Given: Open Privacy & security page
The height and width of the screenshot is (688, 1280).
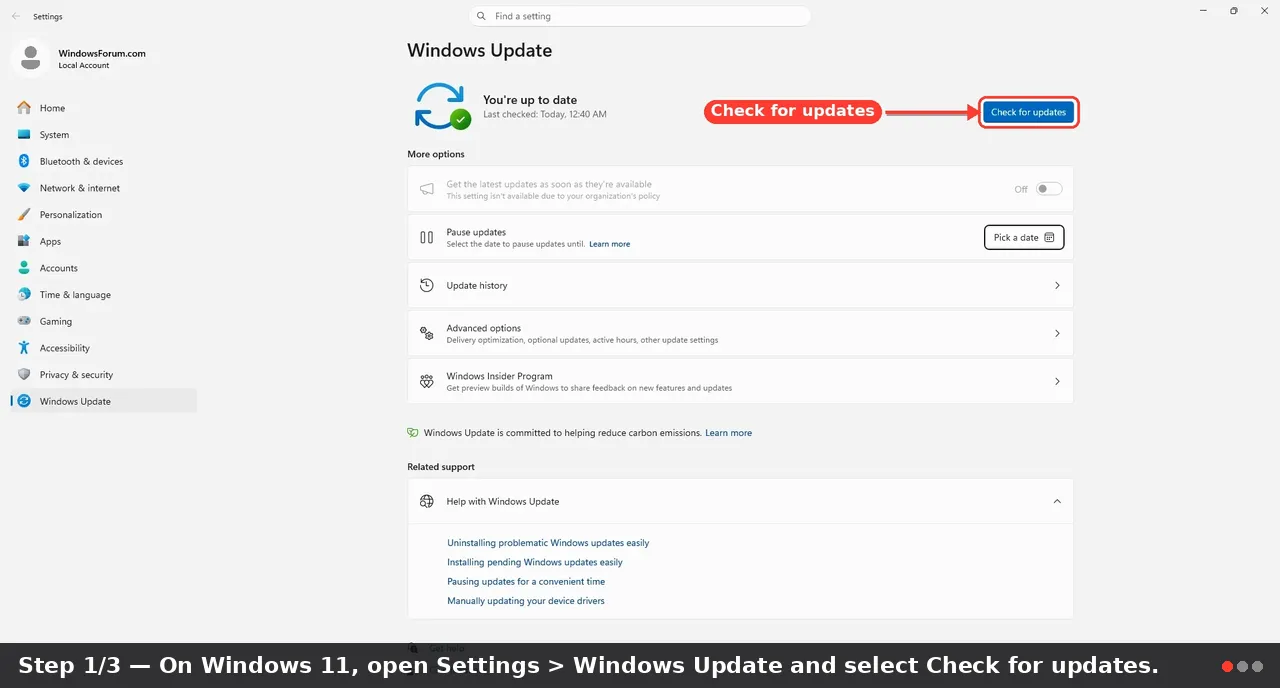Looking at the screenshot, I should pyautogui.click(x=103, y=374).
